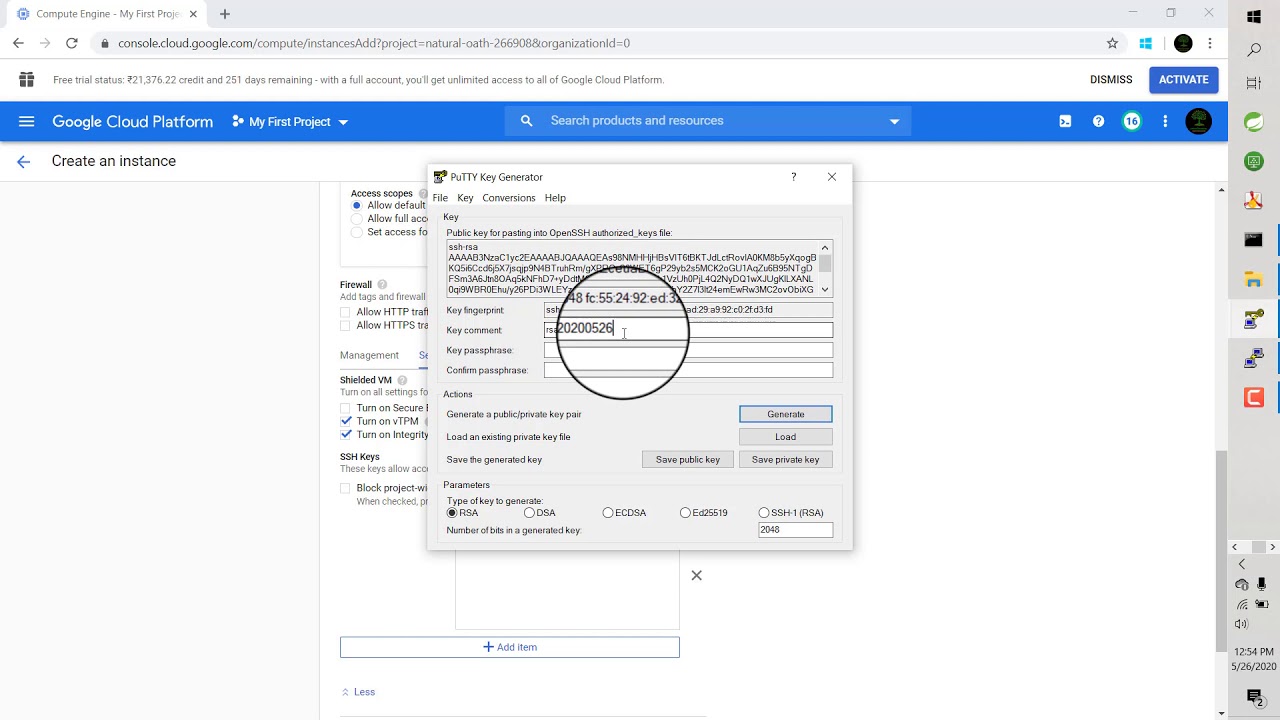The image size is (1280, 720).
Task: Click the gift icon in trial banner
Action: 27,80
